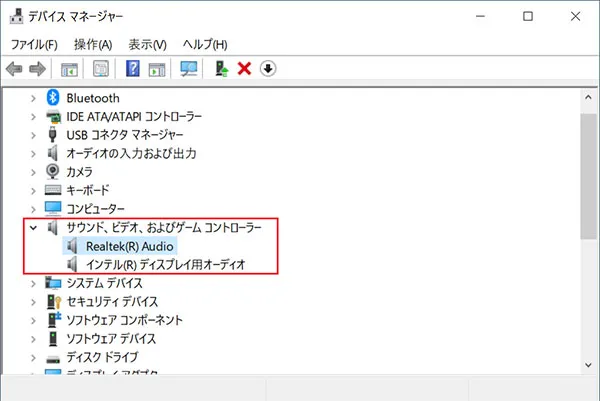Open the ヘルプ(H) menu
Viewport: 600px width, 401px height.
click(205, 44)
